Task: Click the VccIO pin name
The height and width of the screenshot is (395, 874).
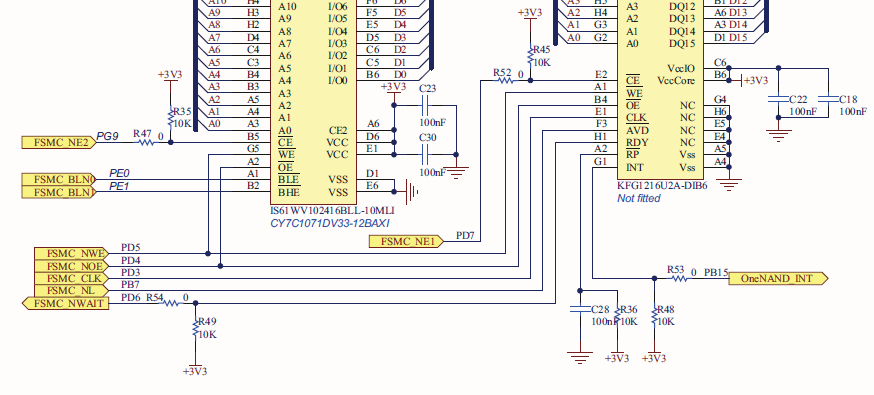Action: tap(681, 69)
